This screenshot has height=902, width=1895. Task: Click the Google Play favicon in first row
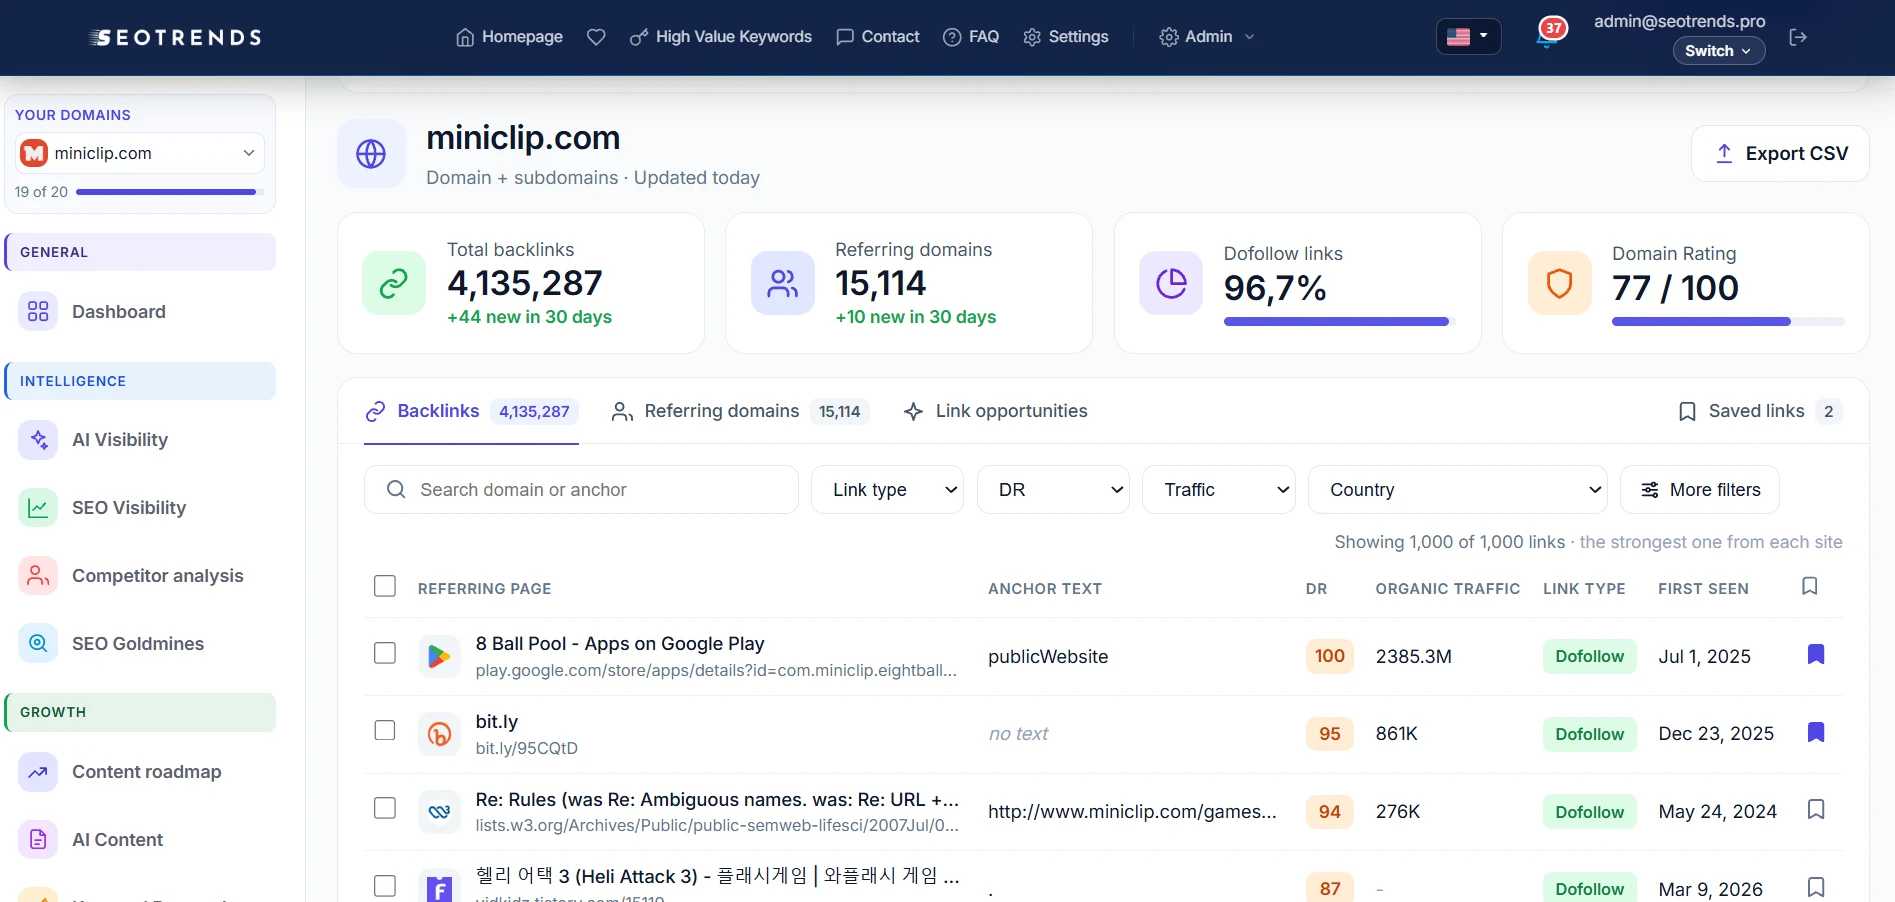[439, 656]
